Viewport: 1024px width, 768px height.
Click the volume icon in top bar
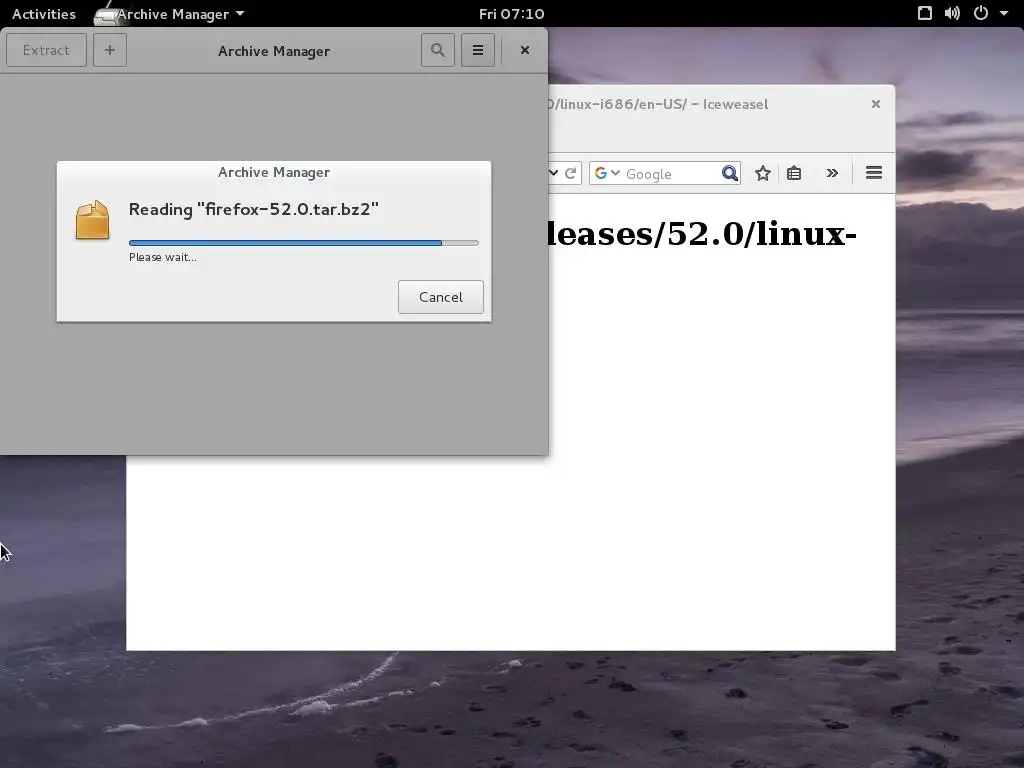952,13
